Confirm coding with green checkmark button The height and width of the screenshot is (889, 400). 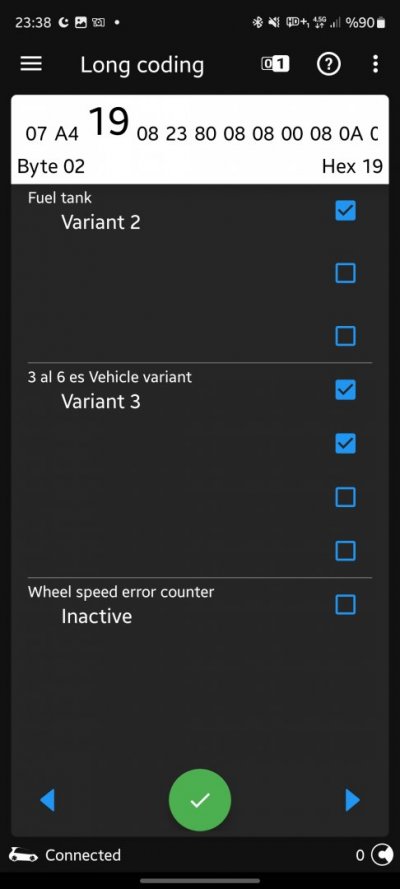point(200,800)
